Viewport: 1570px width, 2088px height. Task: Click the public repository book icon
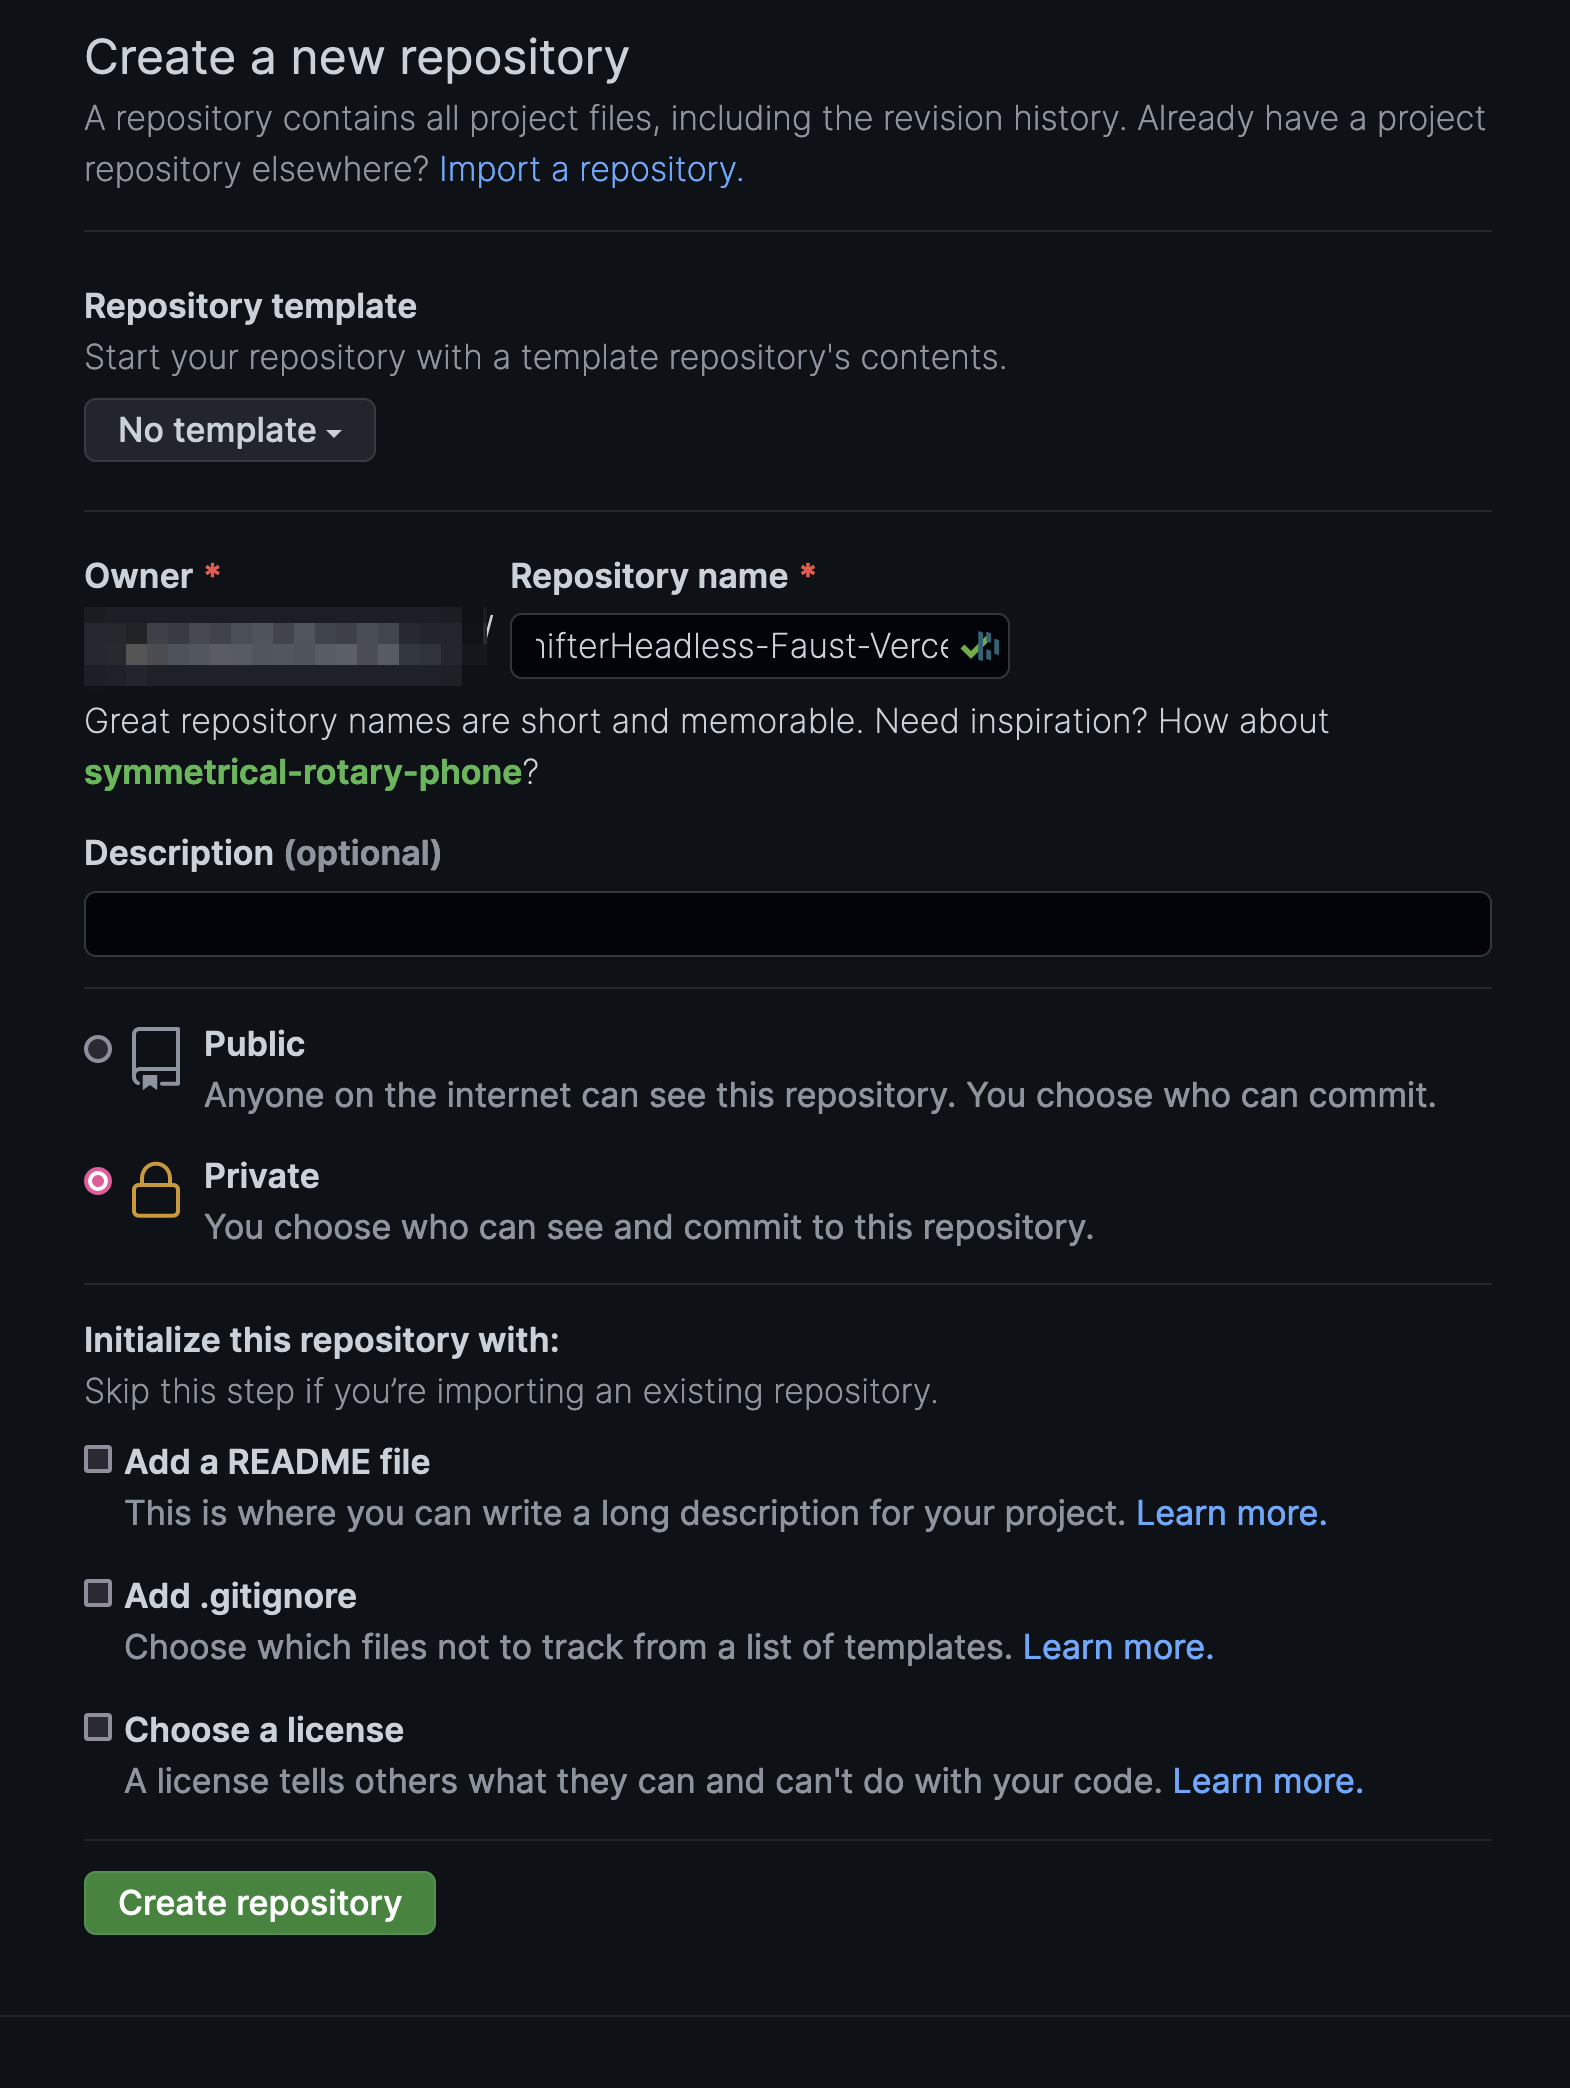pos(156,1058)
